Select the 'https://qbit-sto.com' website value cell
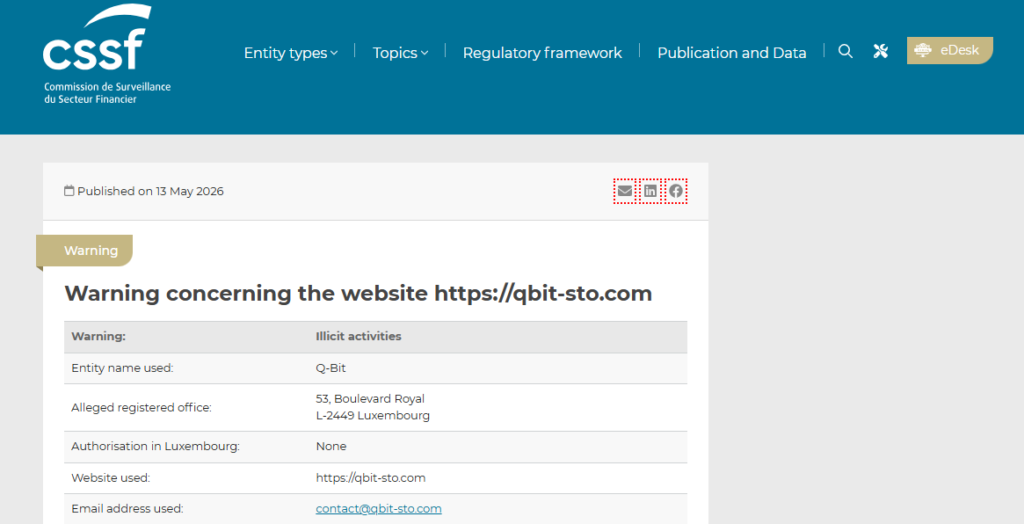Image resolution: width=1024 pixels, height=524 pixels. pos(370,478)
